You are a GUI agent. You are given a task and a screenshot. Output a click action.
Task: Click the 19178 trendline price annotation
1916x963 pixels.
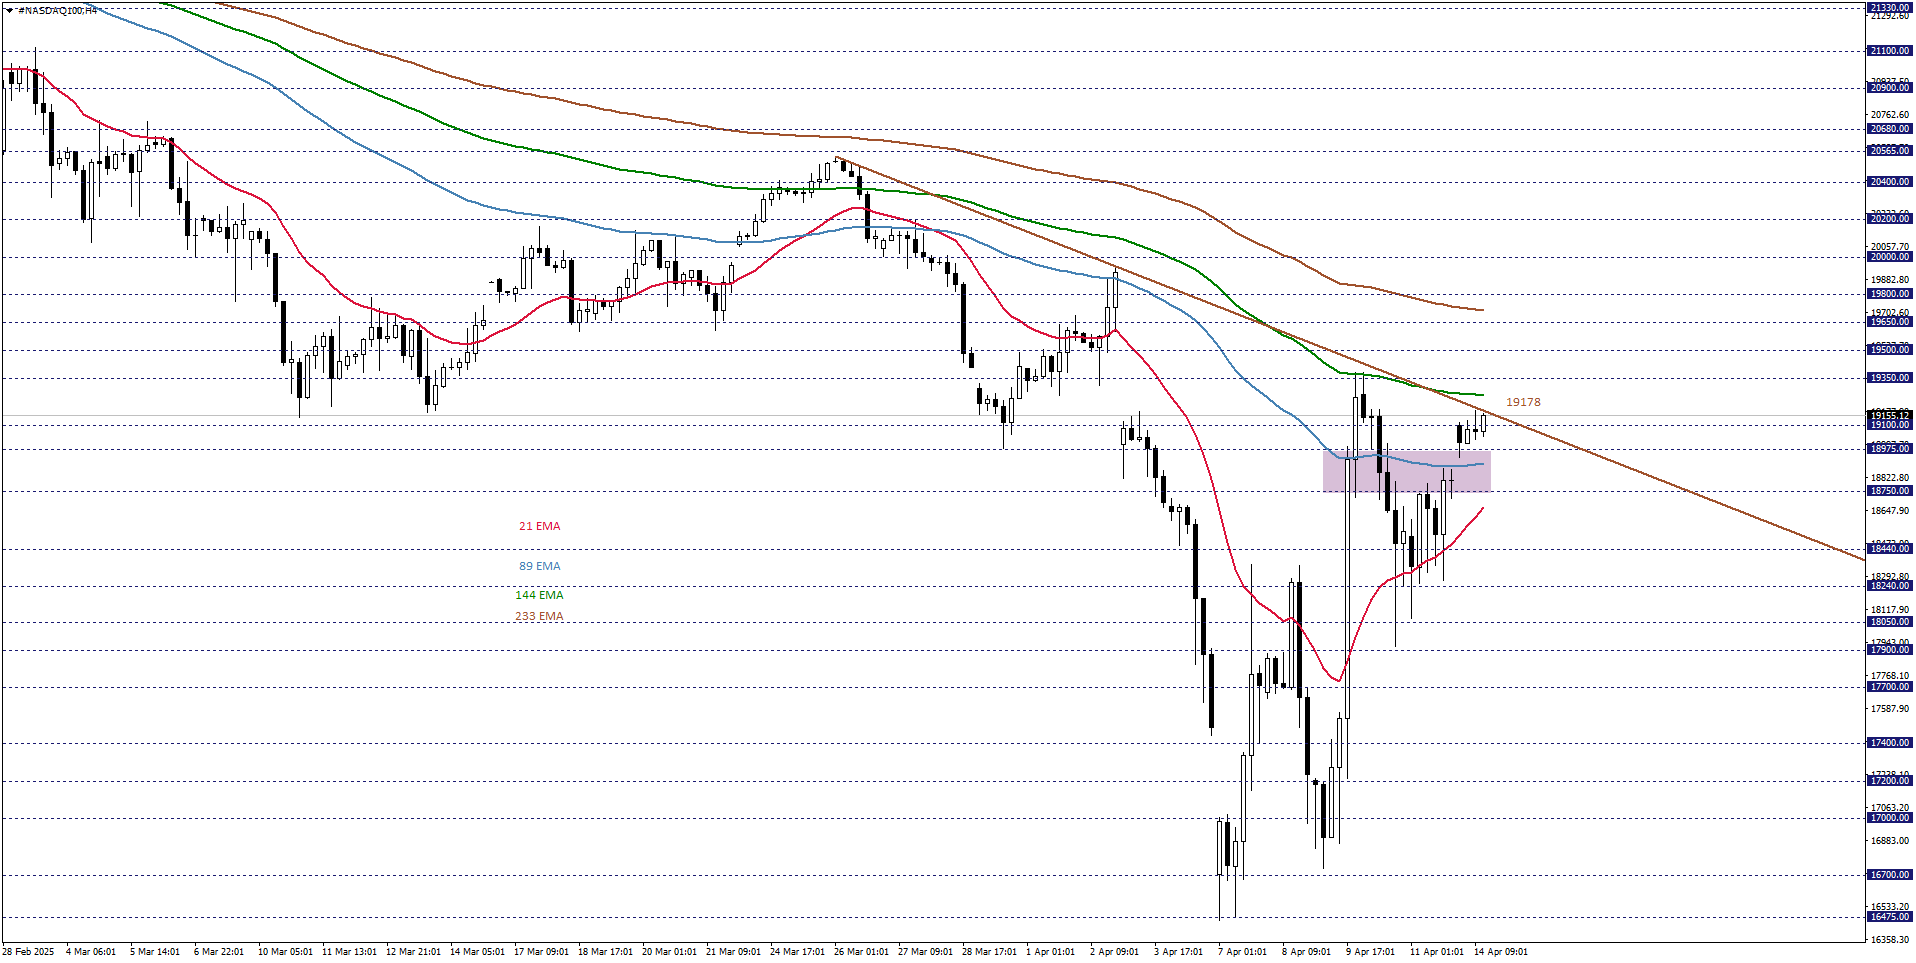pos(1523,402)
